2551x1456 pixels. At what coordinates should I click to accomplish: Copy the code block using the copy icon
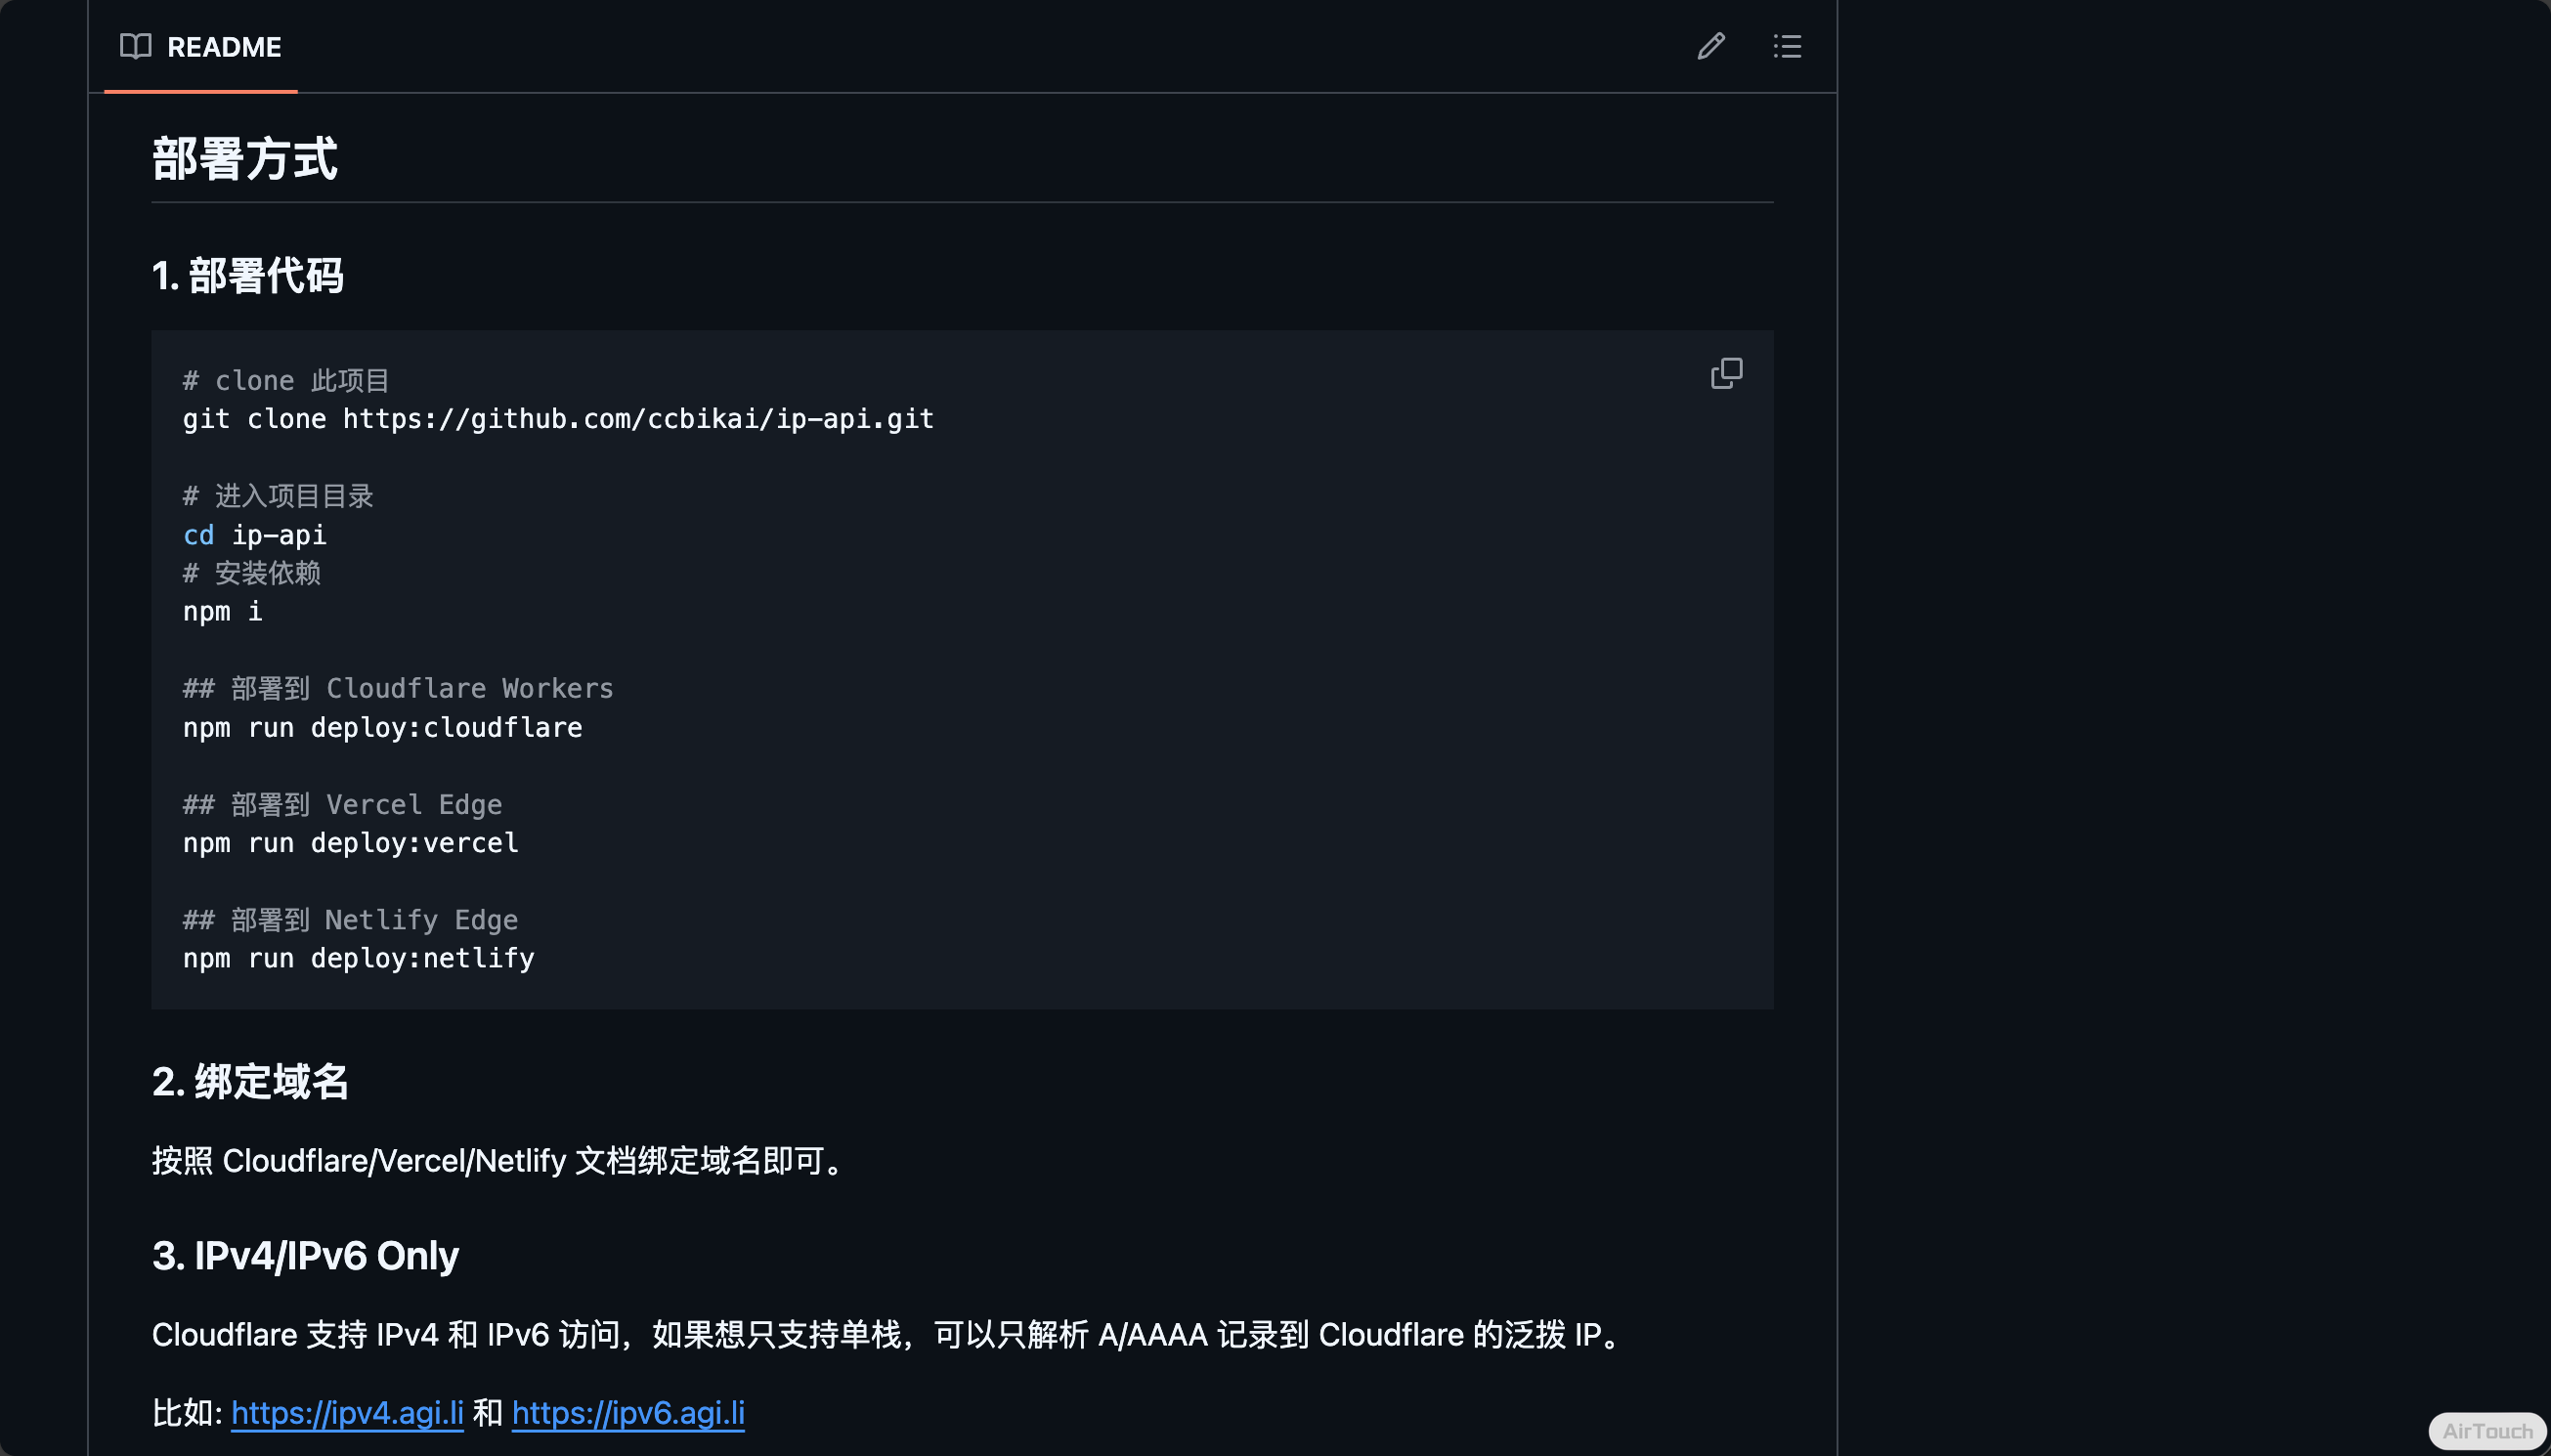coord(1726,372)
